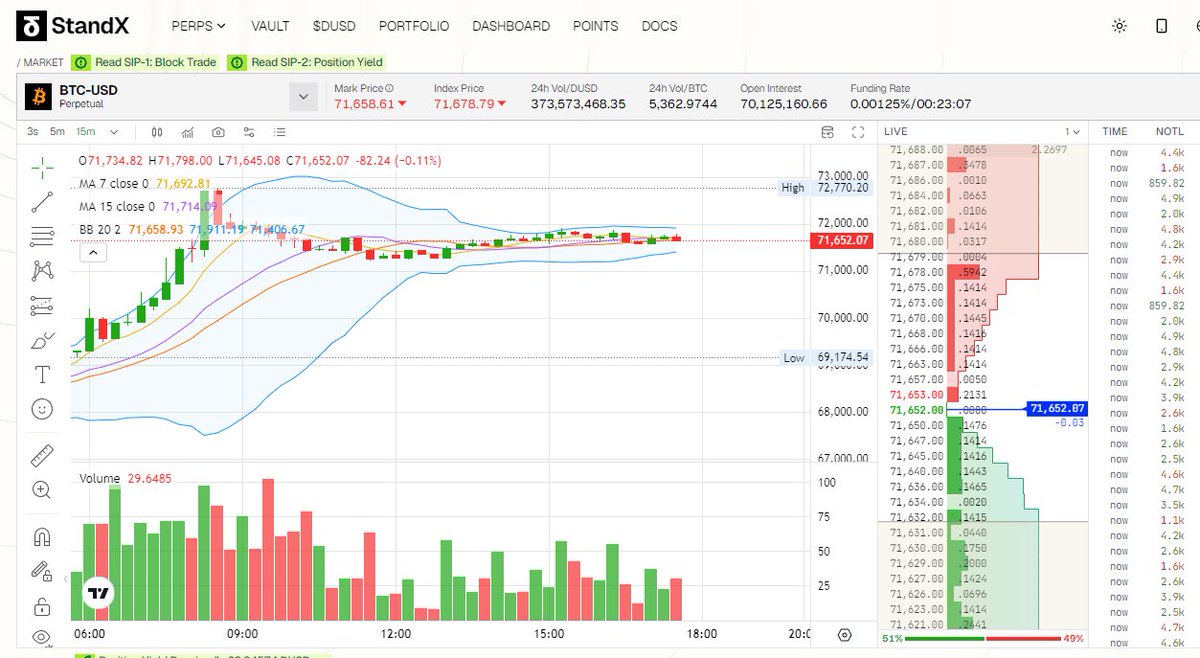1200x658 pixels.
Task: Open the VAULT page
Action: (270, 26)
